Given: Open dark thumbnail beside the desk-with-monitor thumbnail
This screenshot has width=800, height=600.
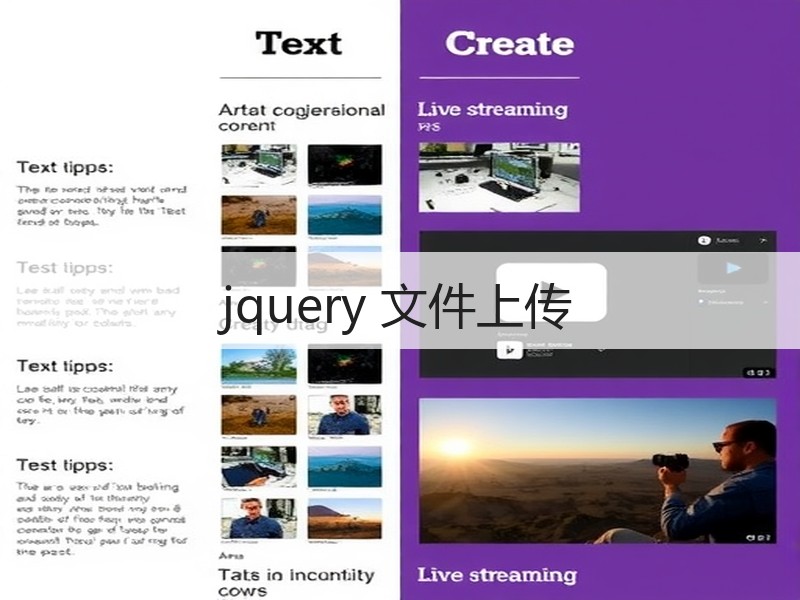Looking at the screenshot, I should pyautogui.click(x=344, y=164).
